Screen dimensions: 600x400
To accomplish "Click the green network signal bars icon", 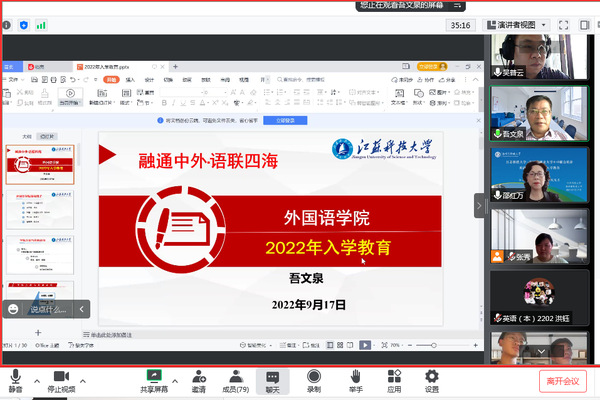I will click(42, 24).
